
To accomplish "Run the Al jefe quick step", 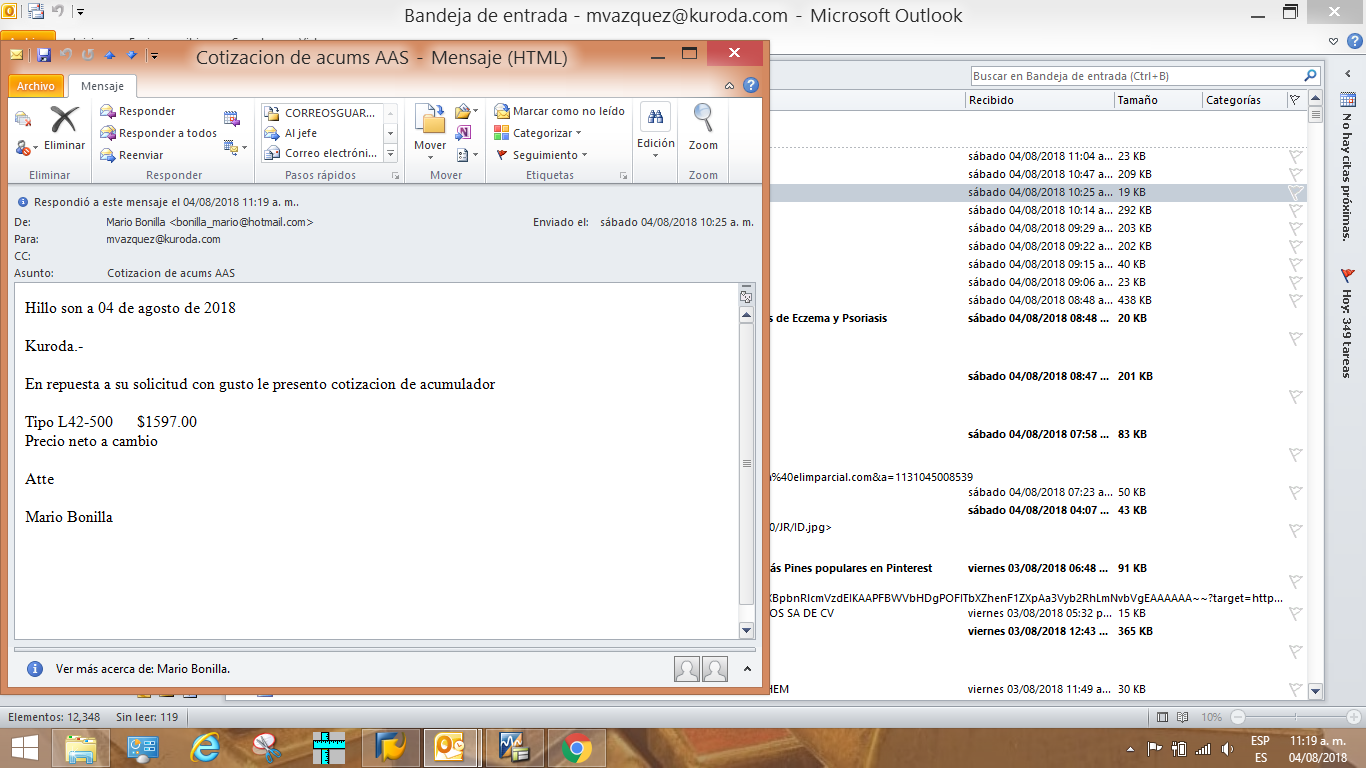I will [x=320, y=133].
